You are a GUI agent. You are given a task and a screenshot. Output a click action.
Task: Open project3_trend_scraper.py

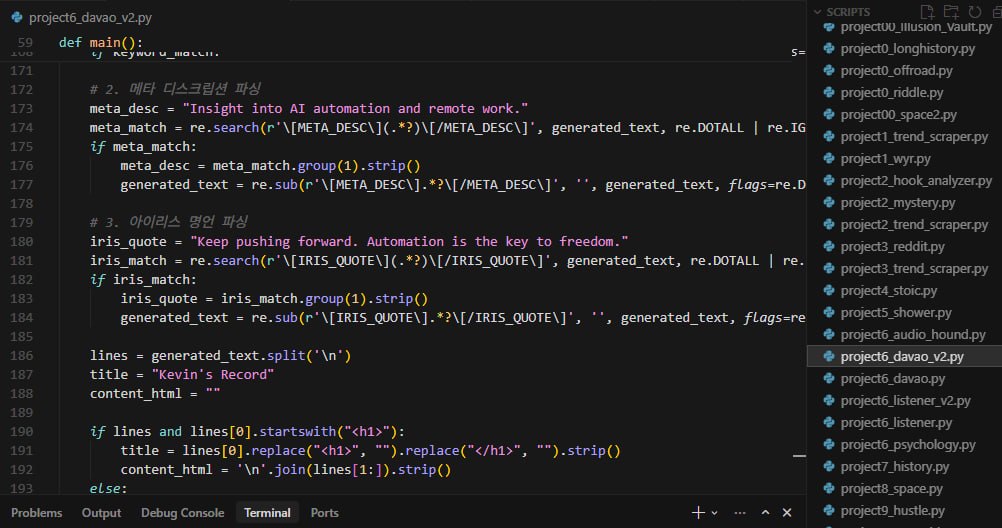click(914, 268)
